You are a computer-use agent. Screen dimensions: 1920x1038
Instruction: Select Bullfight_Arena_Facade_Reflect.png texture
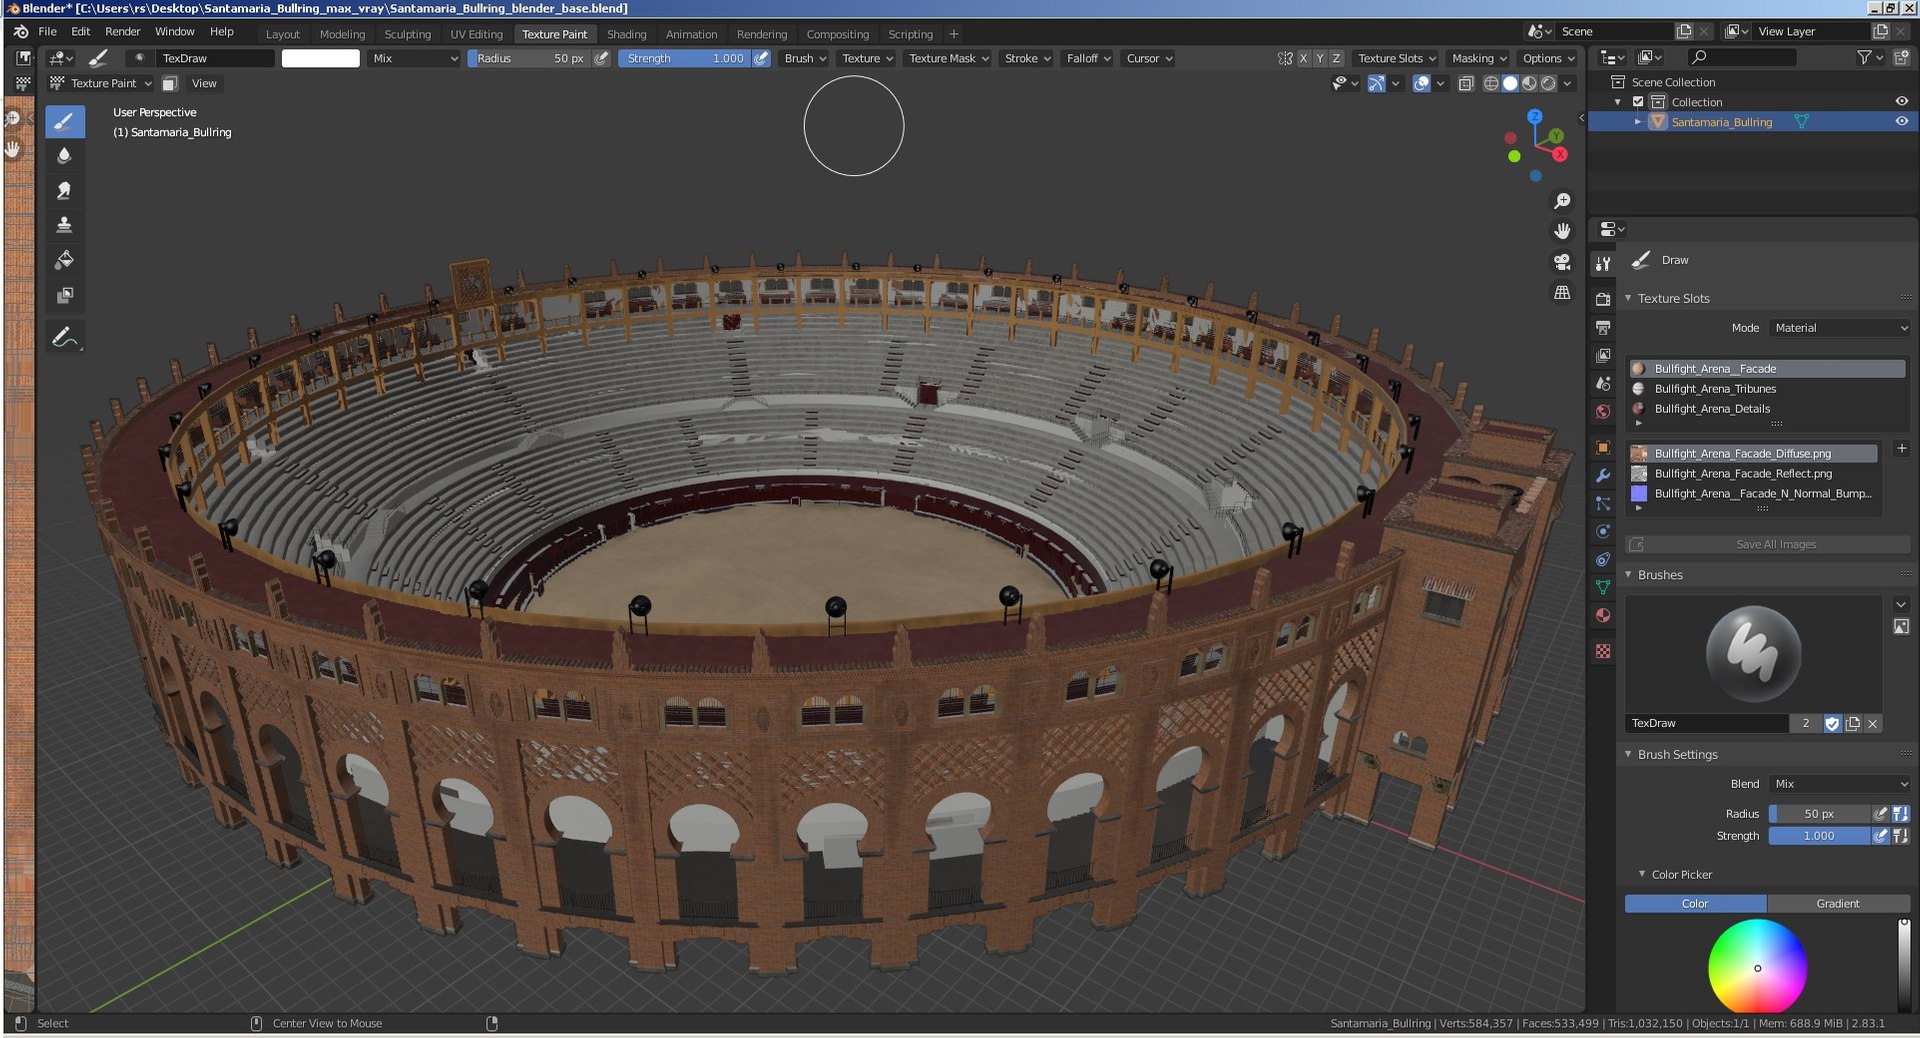point(1754,474)
